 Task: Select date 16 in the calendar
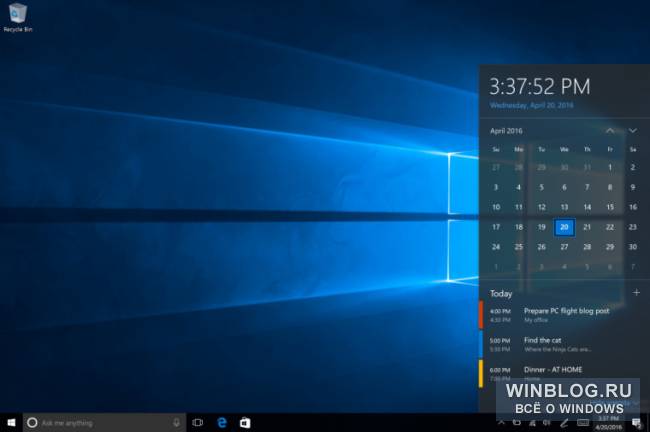pyautogui.click(x=633, y=207)
